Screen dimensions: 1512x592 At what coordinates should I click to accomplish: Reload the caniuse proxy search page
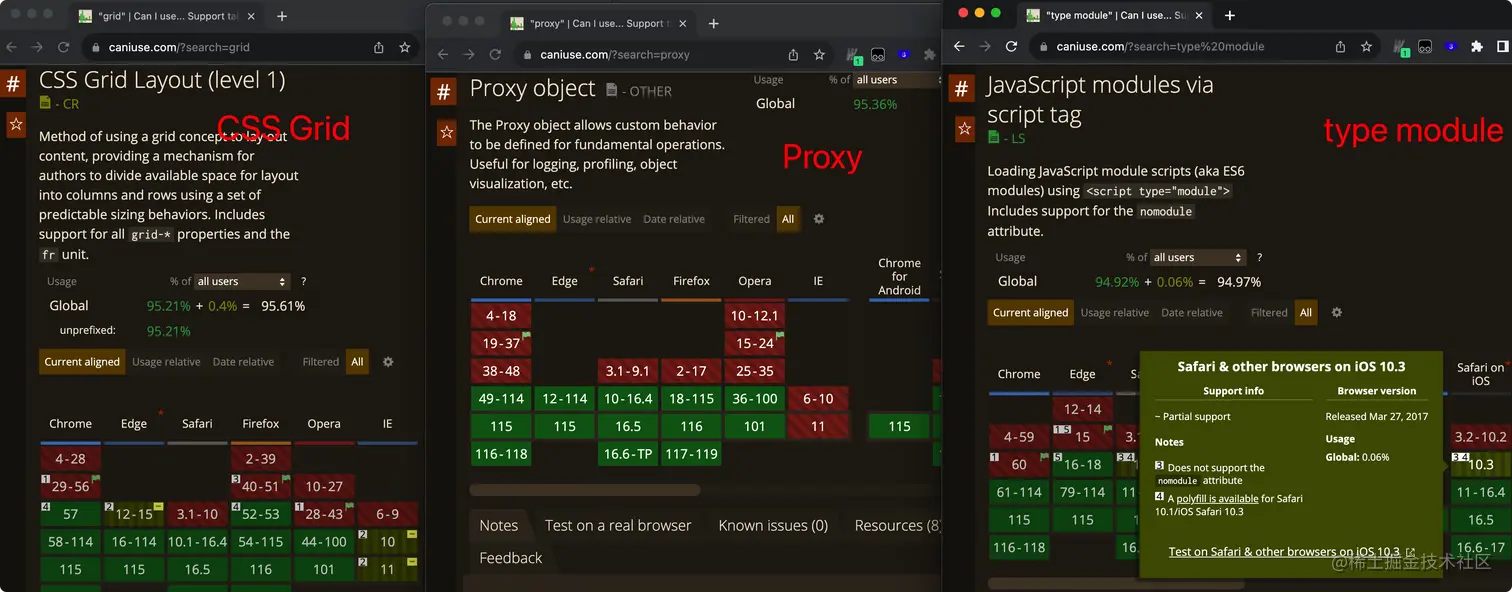coord(495,55)
